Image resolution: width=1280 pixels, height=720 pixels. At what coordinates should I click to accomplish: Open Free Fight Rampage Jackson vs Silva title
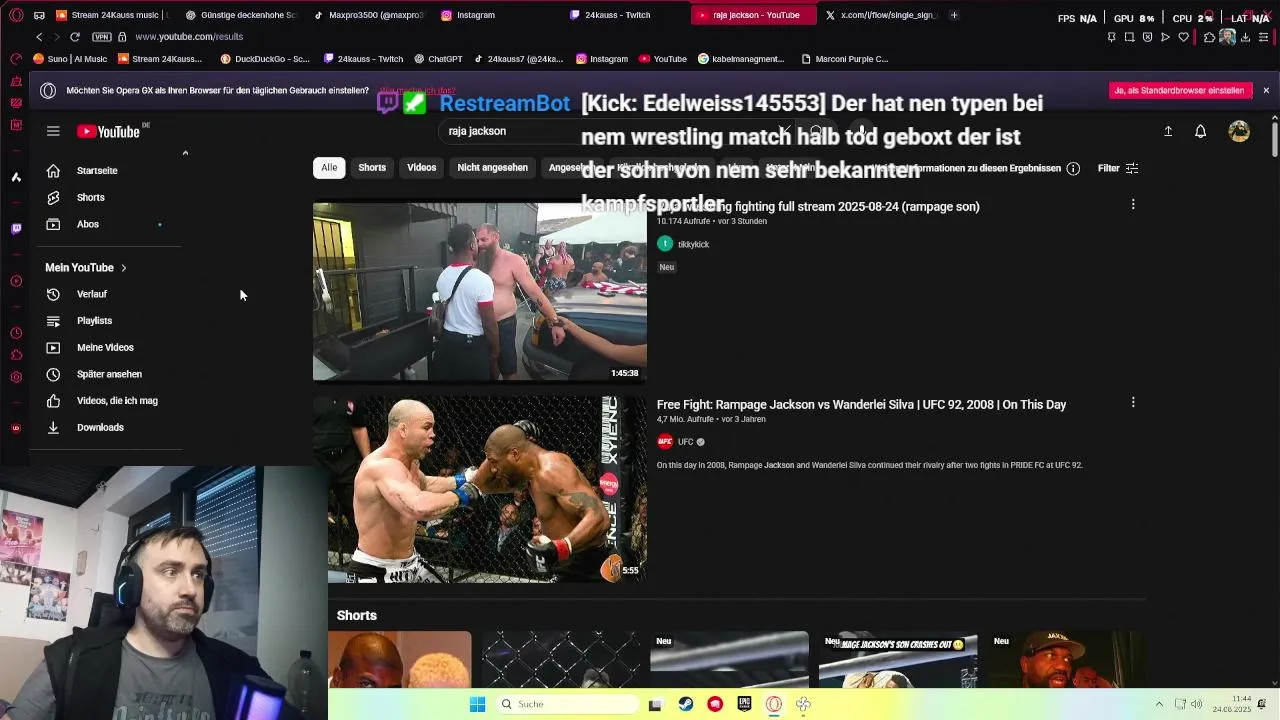861,405
